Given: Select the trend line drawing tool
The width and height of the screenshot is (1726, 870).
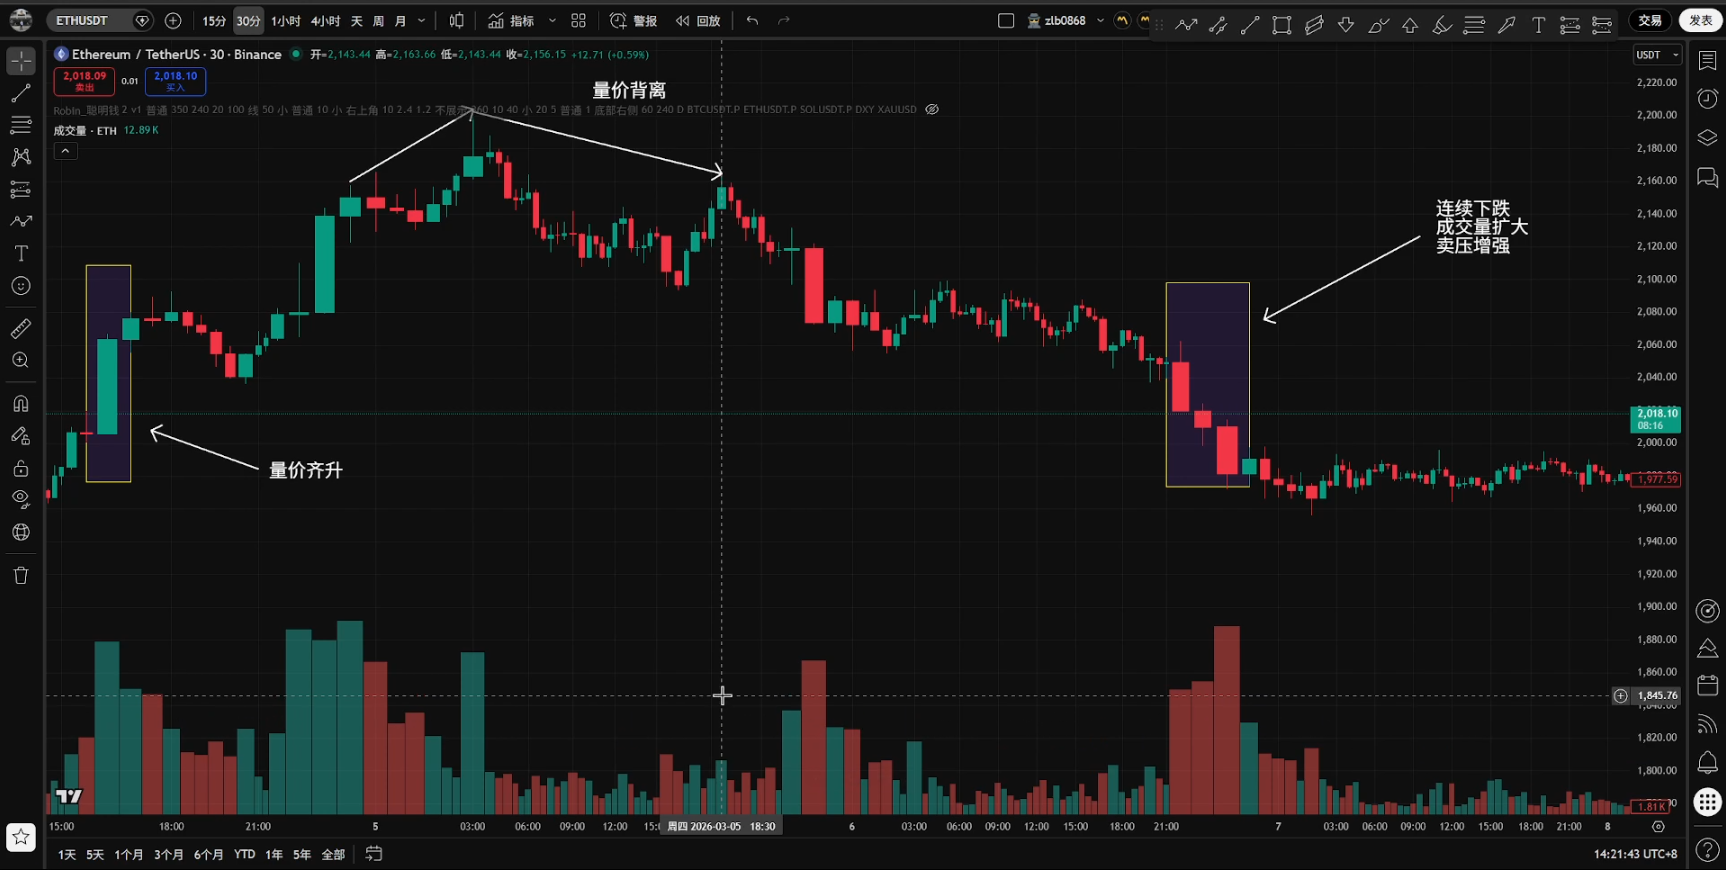Looking at the screenshot, I should (x=20, y=94).
